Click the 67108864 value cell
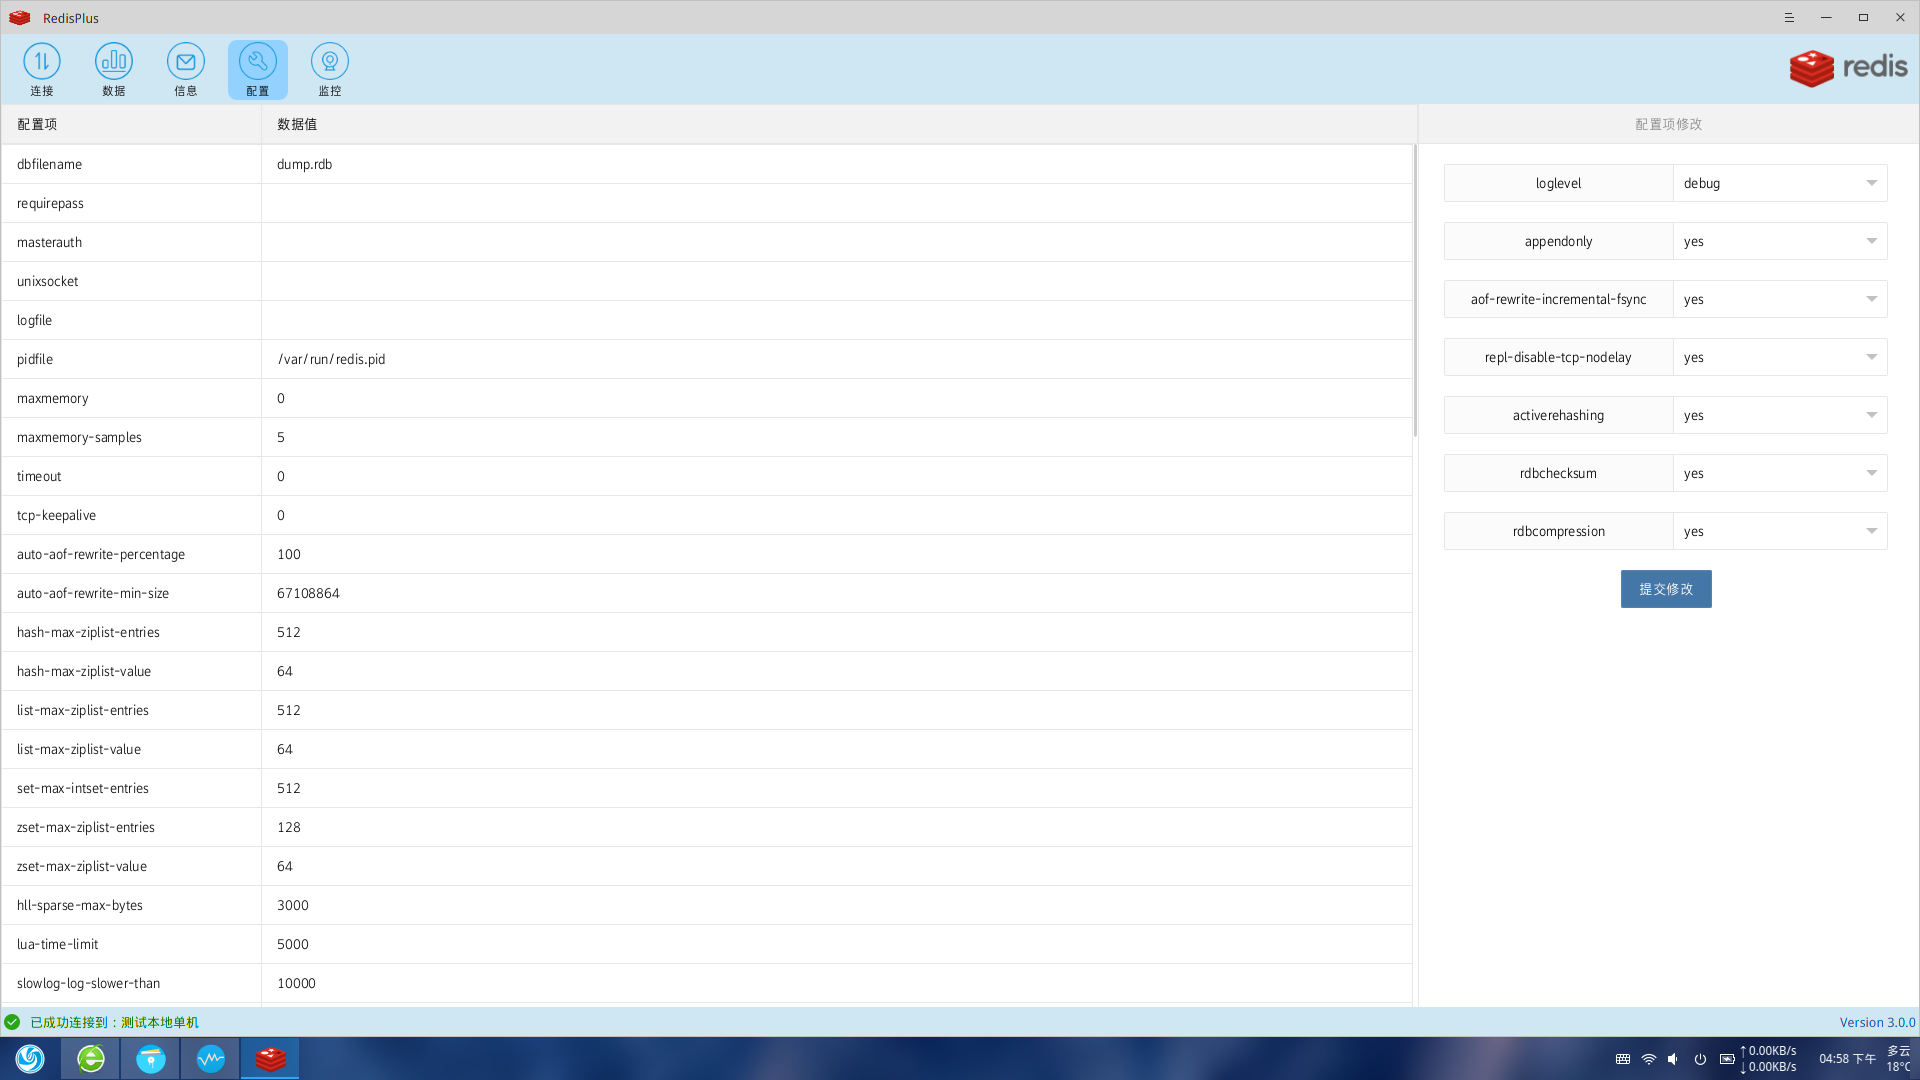This screenshot has width=1920, height=1080. point(837,593)
